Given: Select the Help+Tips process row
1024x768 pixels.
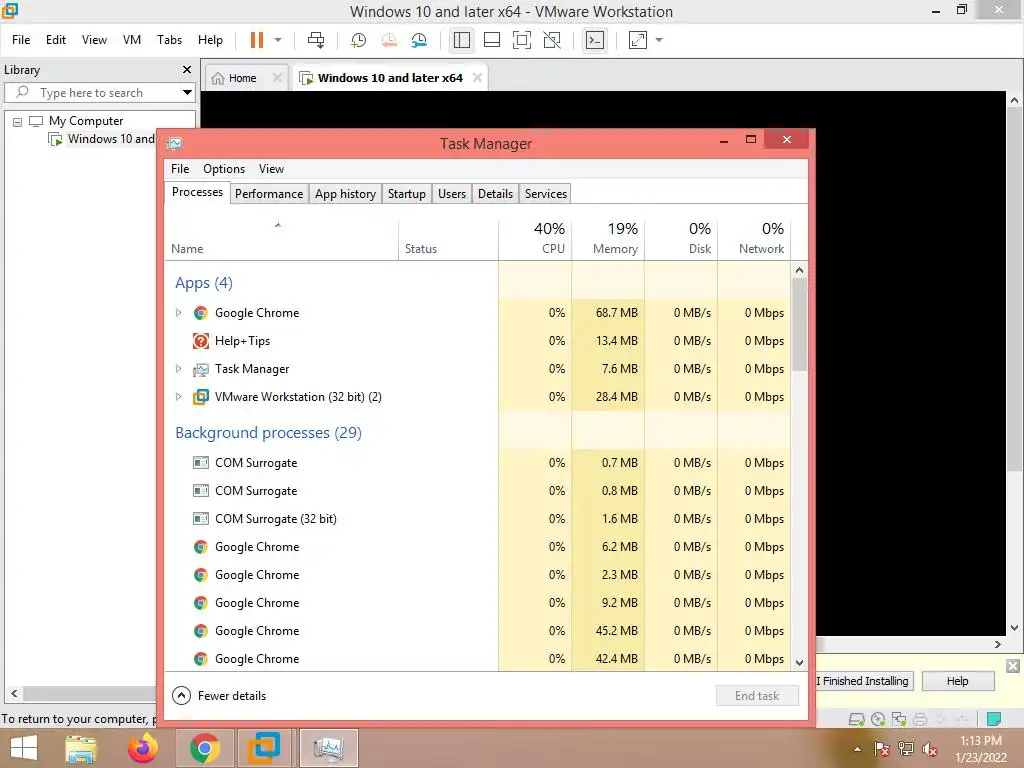Looking at the screenshot, I should (x=477, y=341).
